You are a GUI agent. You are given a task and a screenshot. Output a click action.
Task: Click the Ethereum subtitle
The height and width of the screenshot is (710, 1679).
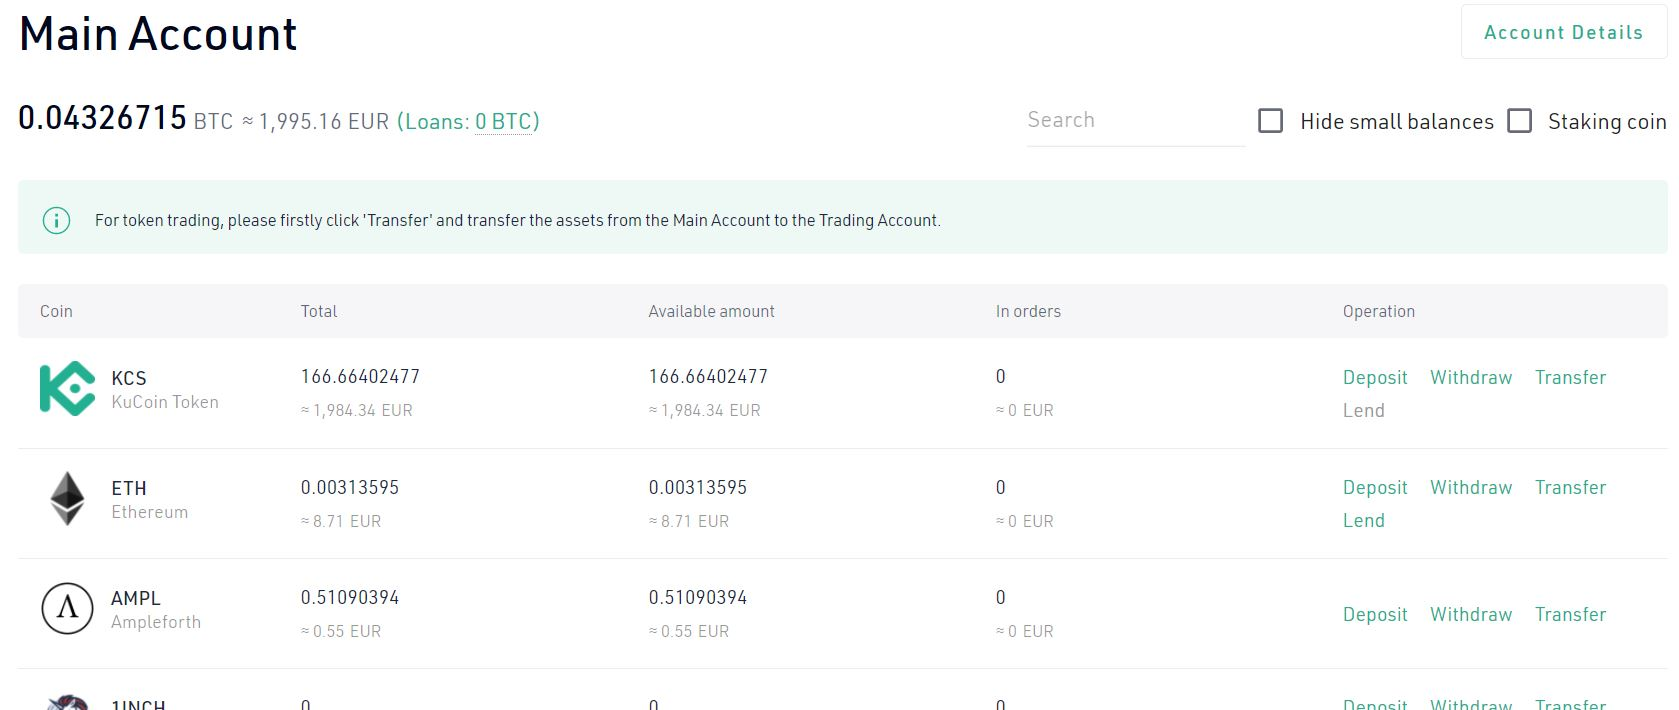[150, 512]
